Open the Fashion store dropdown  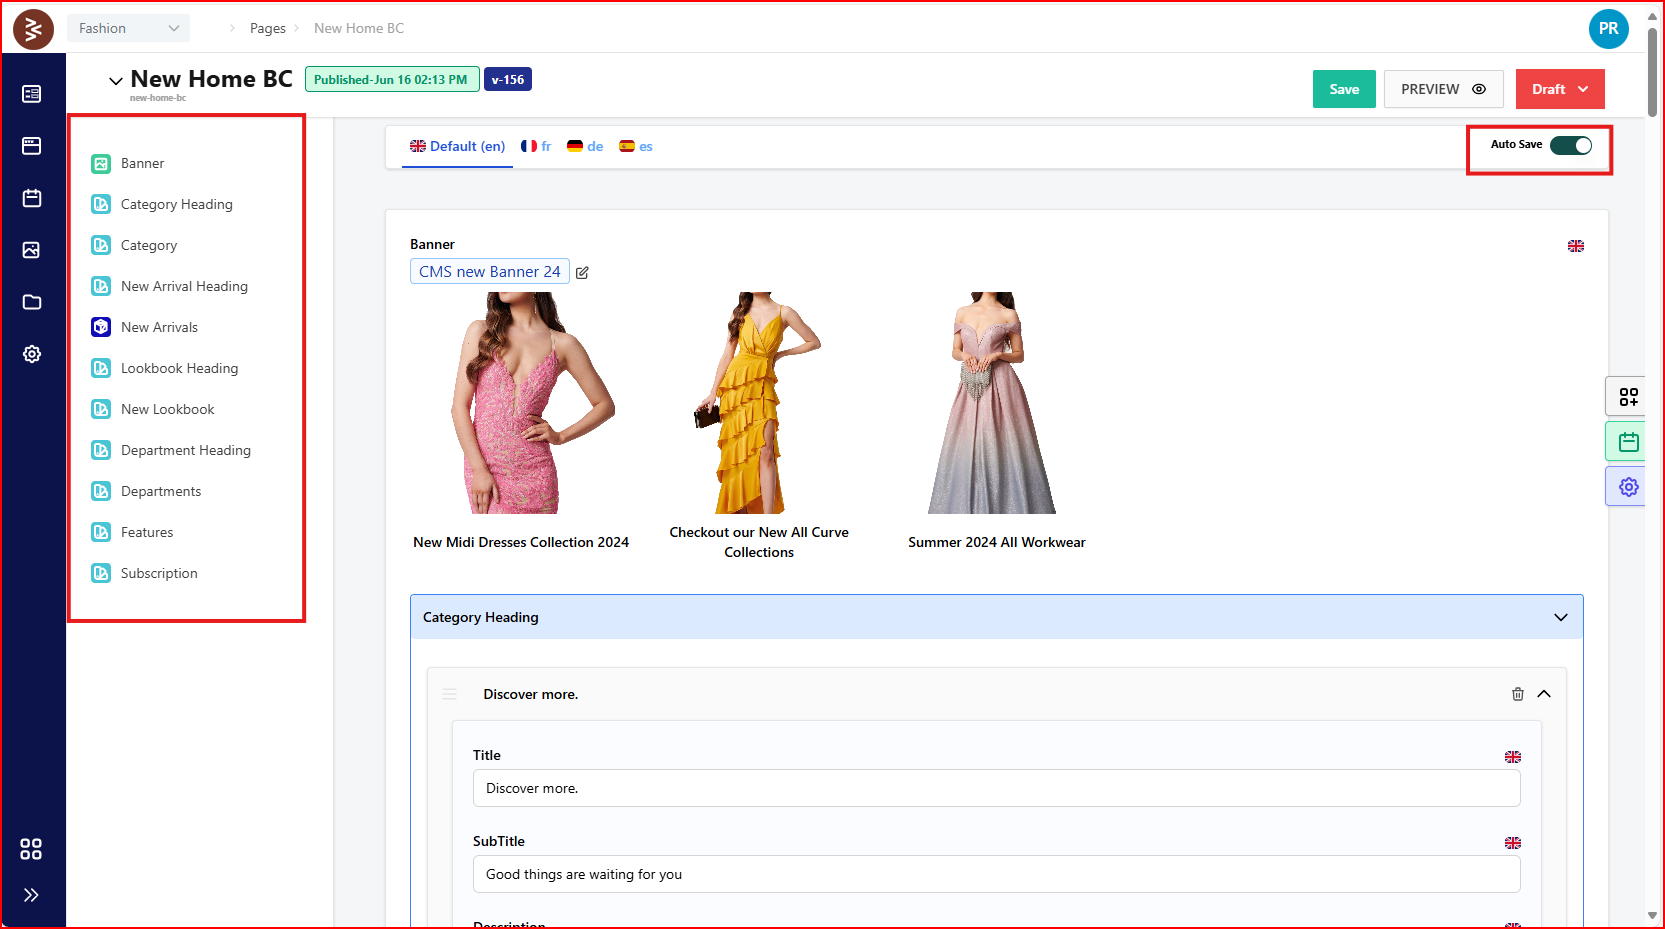pyautogui.click(x=128, y=28)
